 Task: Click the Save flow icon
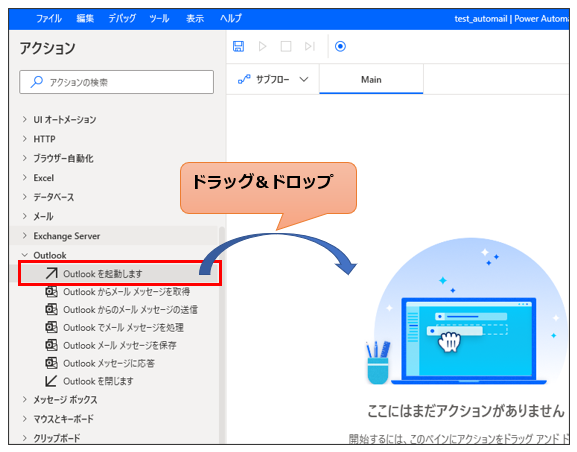[238, 46]
